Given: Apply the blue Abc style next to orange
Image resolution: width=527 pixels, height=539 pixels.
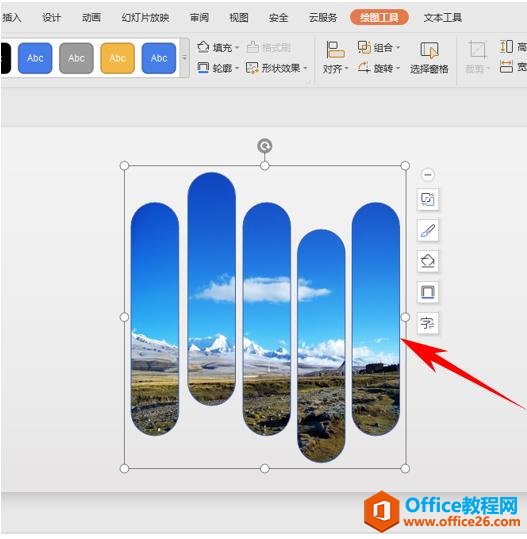Looking at the screenshot, I should tap(159, 58).
